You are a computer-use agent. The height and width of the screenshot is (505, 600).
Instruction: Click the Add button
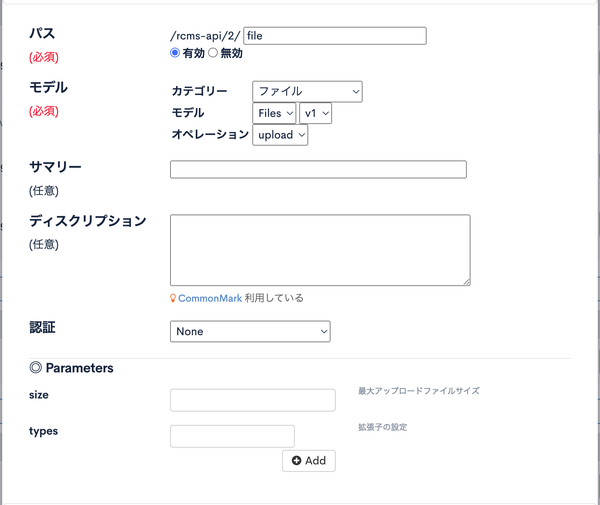coord(309,461)
